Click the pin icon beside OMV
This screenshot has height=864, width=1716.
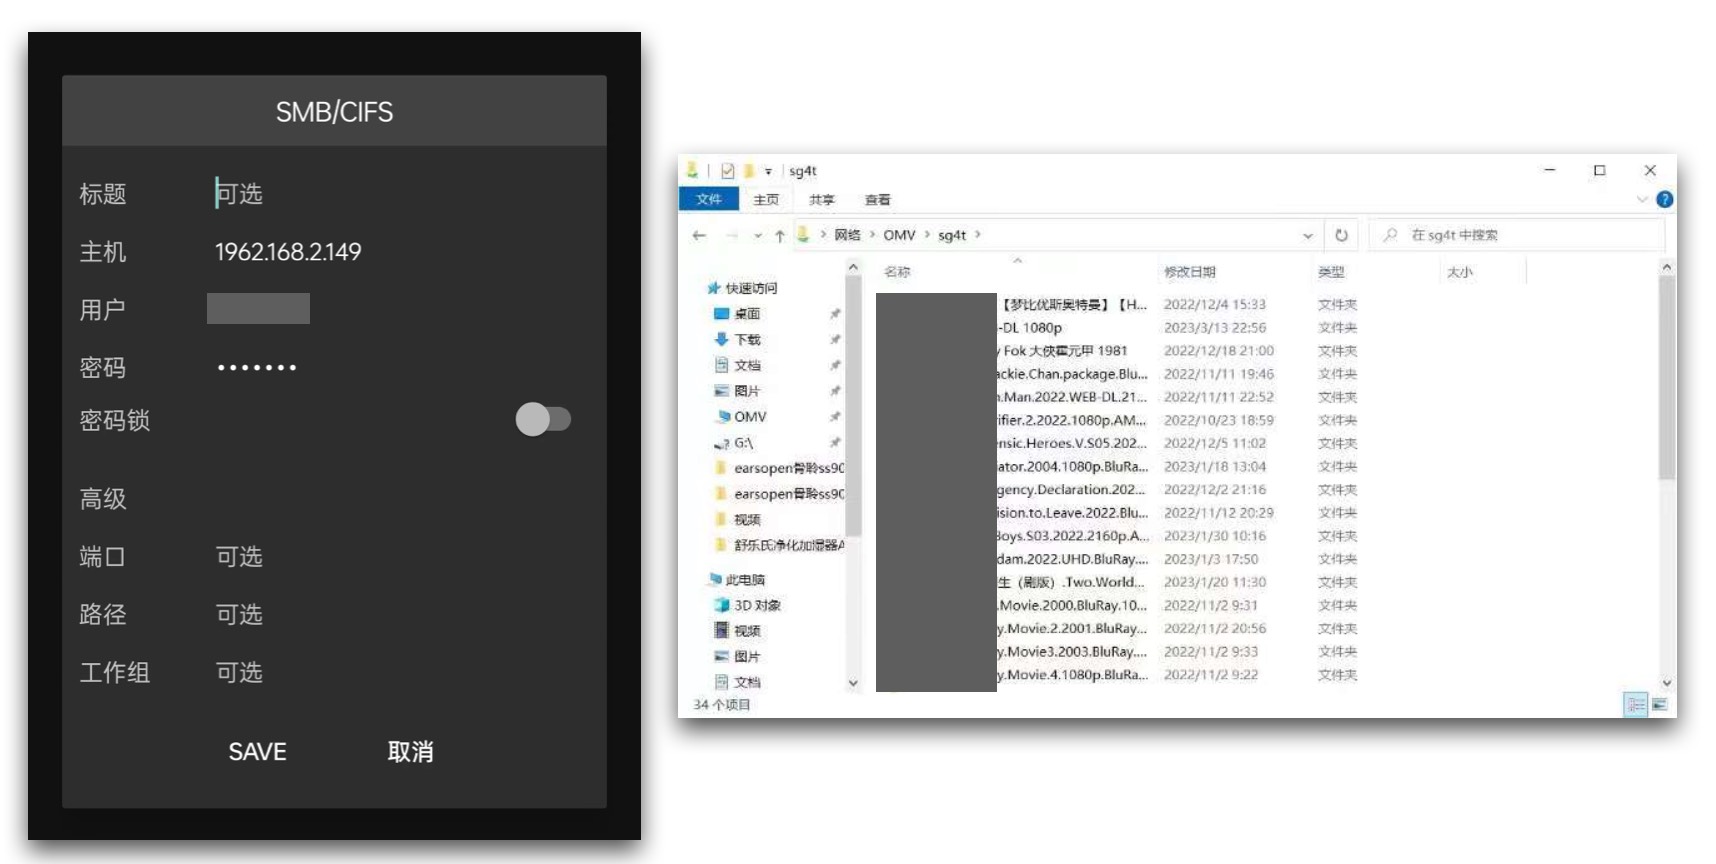pyautogui.click(x=835, y=417)
